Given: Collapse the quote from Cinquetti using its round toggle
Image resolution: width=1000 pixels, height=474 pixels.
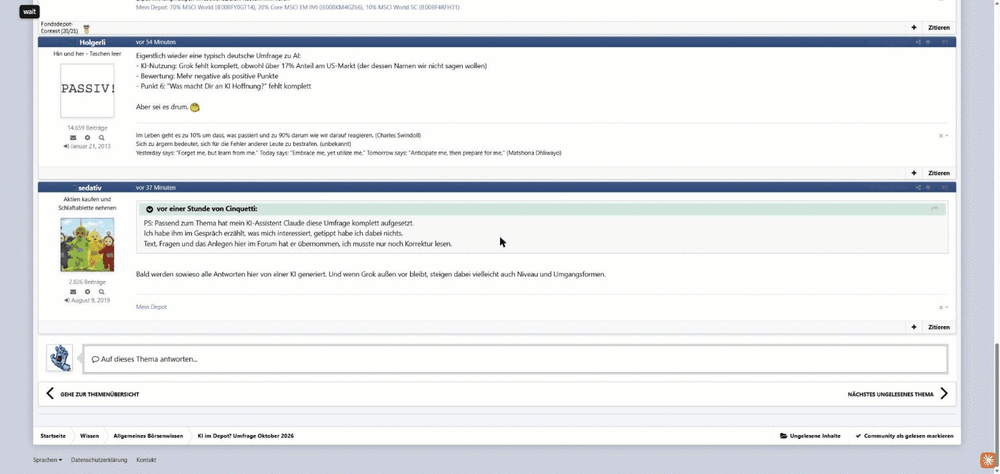Looking at the screenshot, I should pos(149,209).
